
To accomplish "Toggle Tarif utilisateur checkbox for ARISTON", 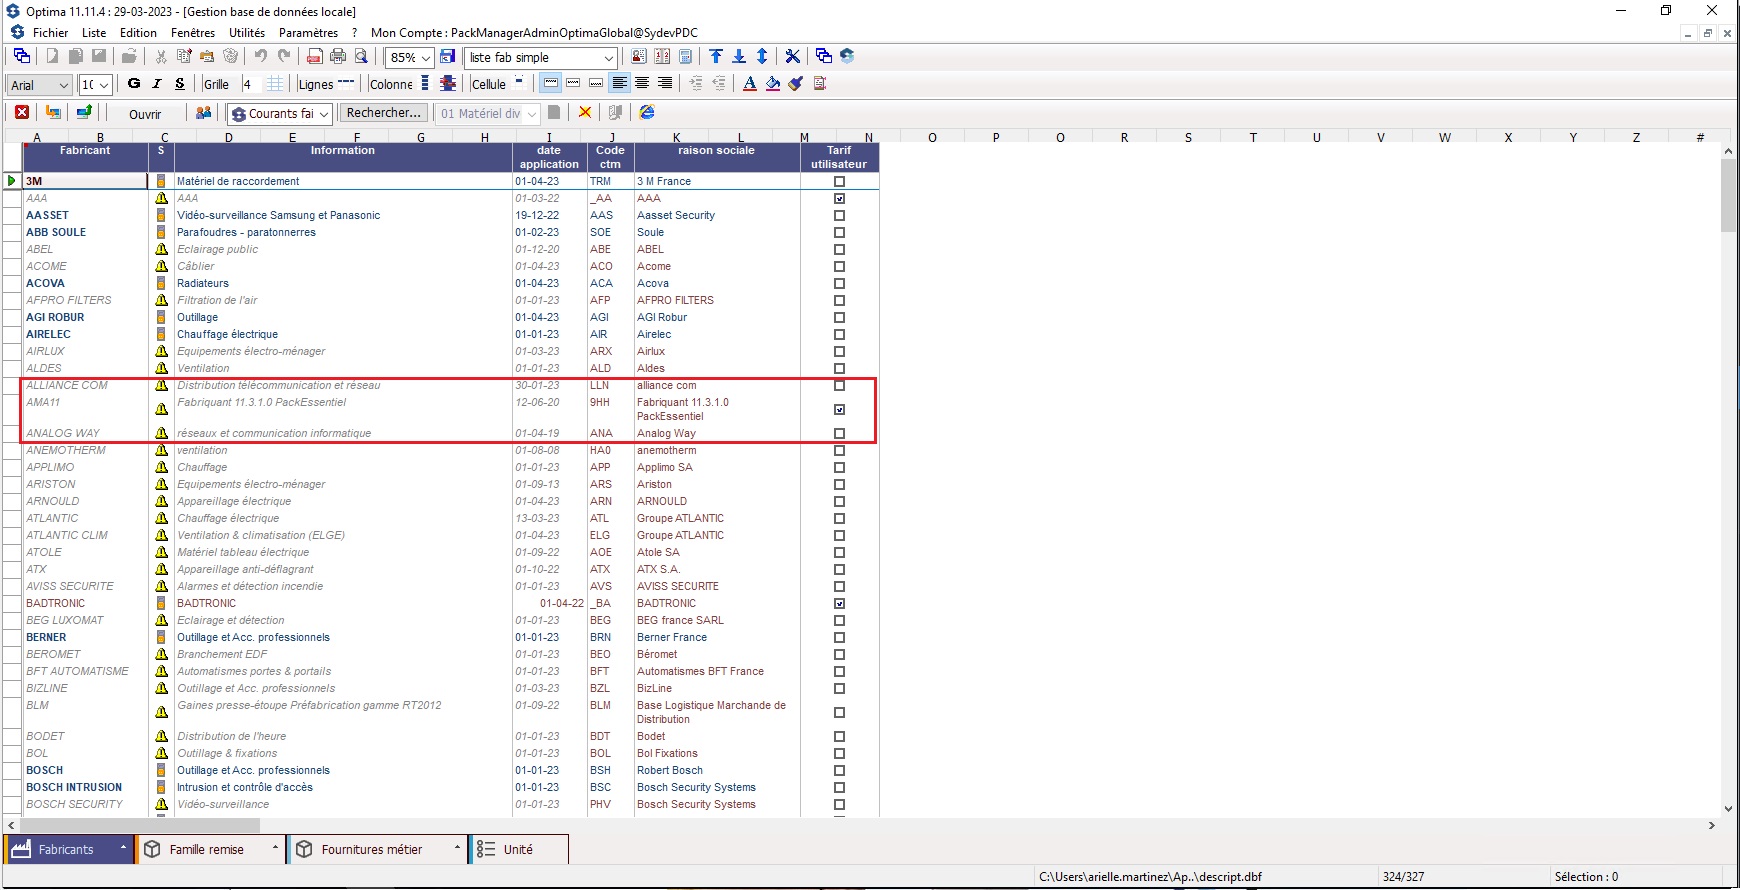I will coord(839,485).
